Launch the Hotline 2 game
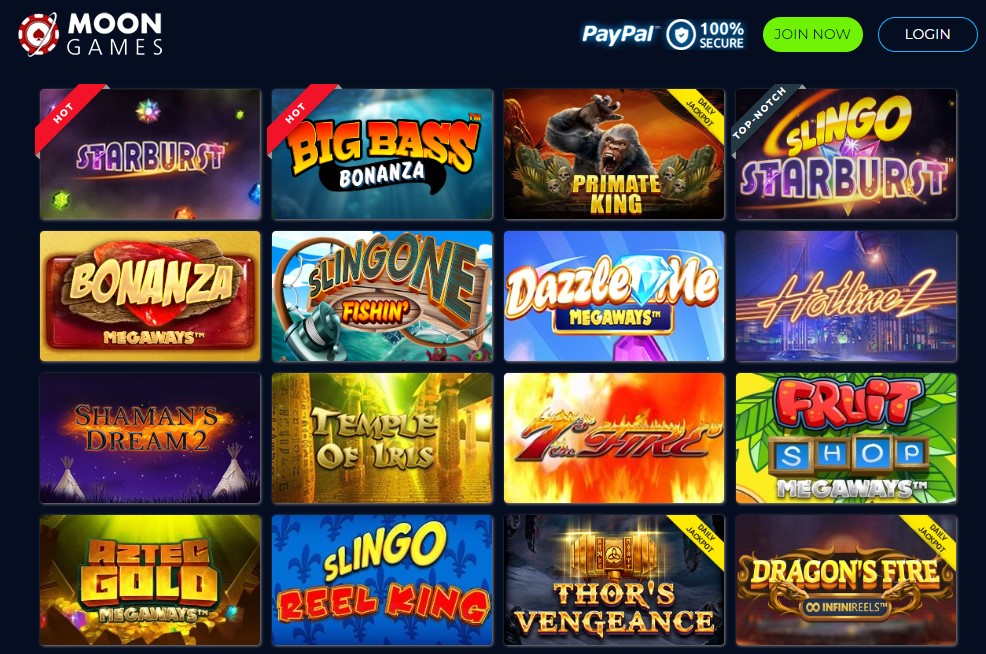Image resolution: width=986 pixels, height=654 pixels. click(846, 296)
